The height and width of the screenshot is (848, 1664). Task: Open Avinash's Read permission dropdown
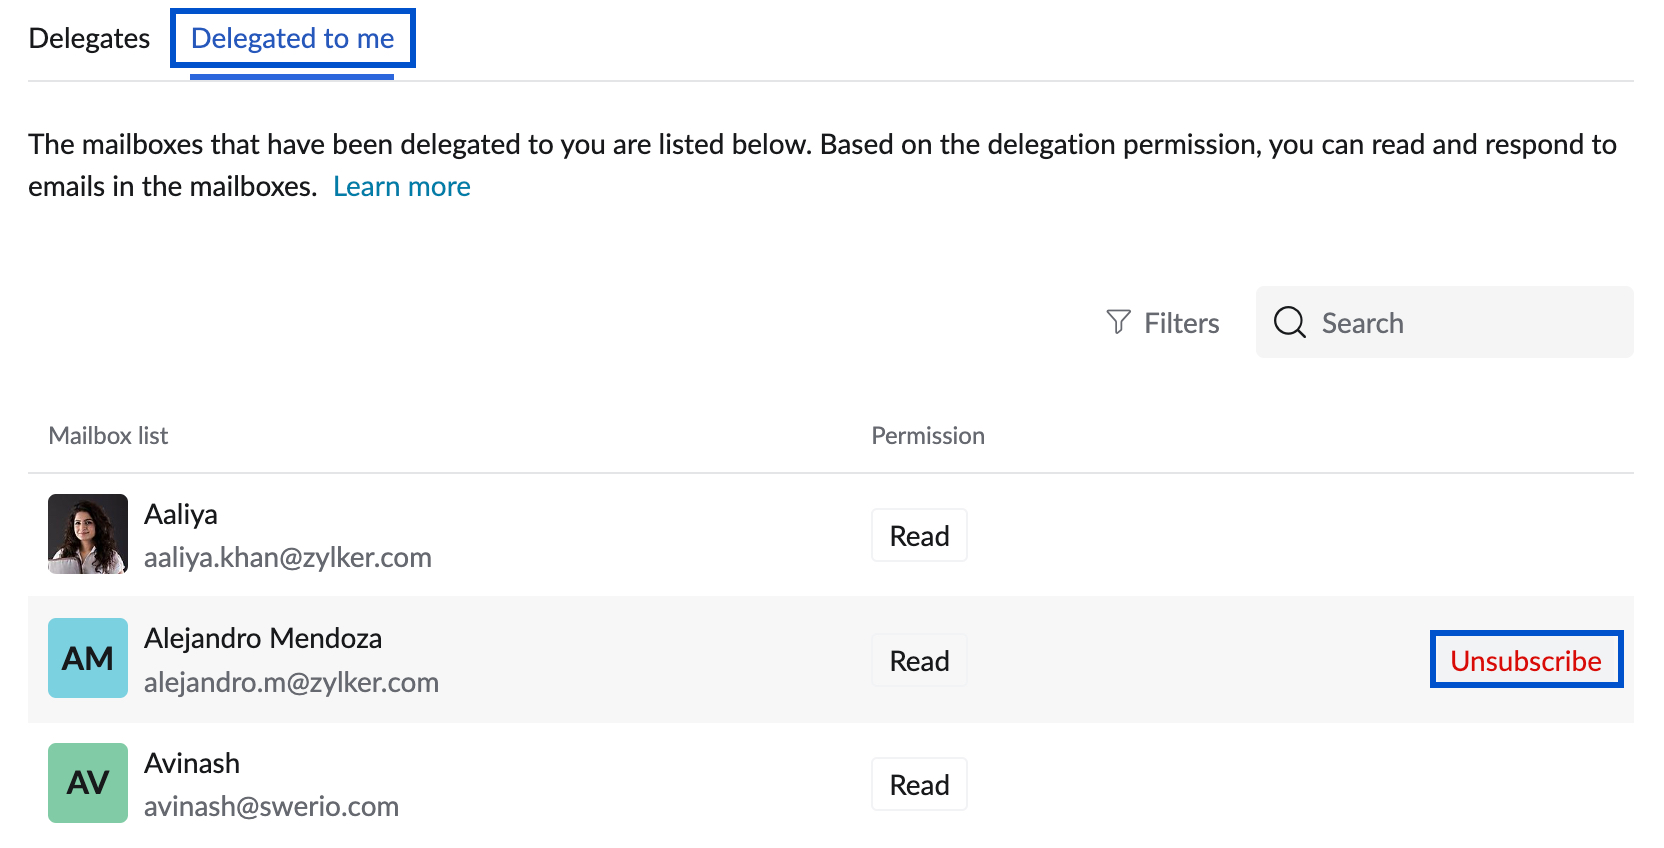coord(919,785)
